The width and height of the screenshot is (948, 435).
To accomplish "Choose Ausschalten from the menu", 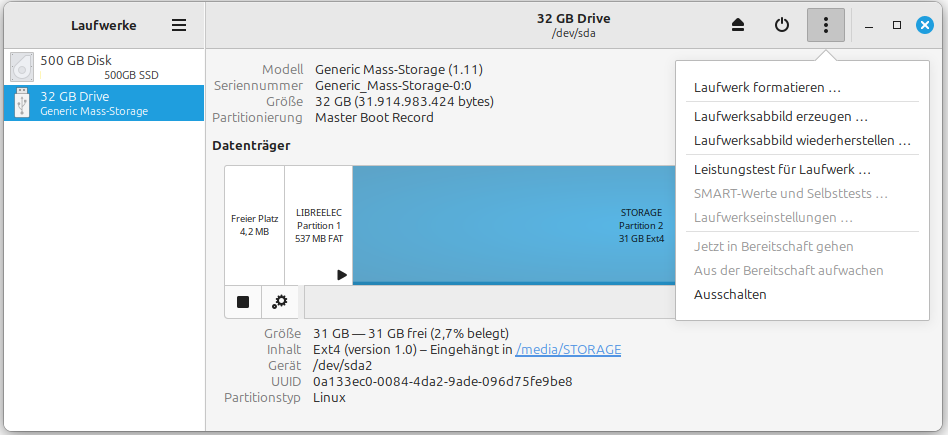I will coord(802,295).
